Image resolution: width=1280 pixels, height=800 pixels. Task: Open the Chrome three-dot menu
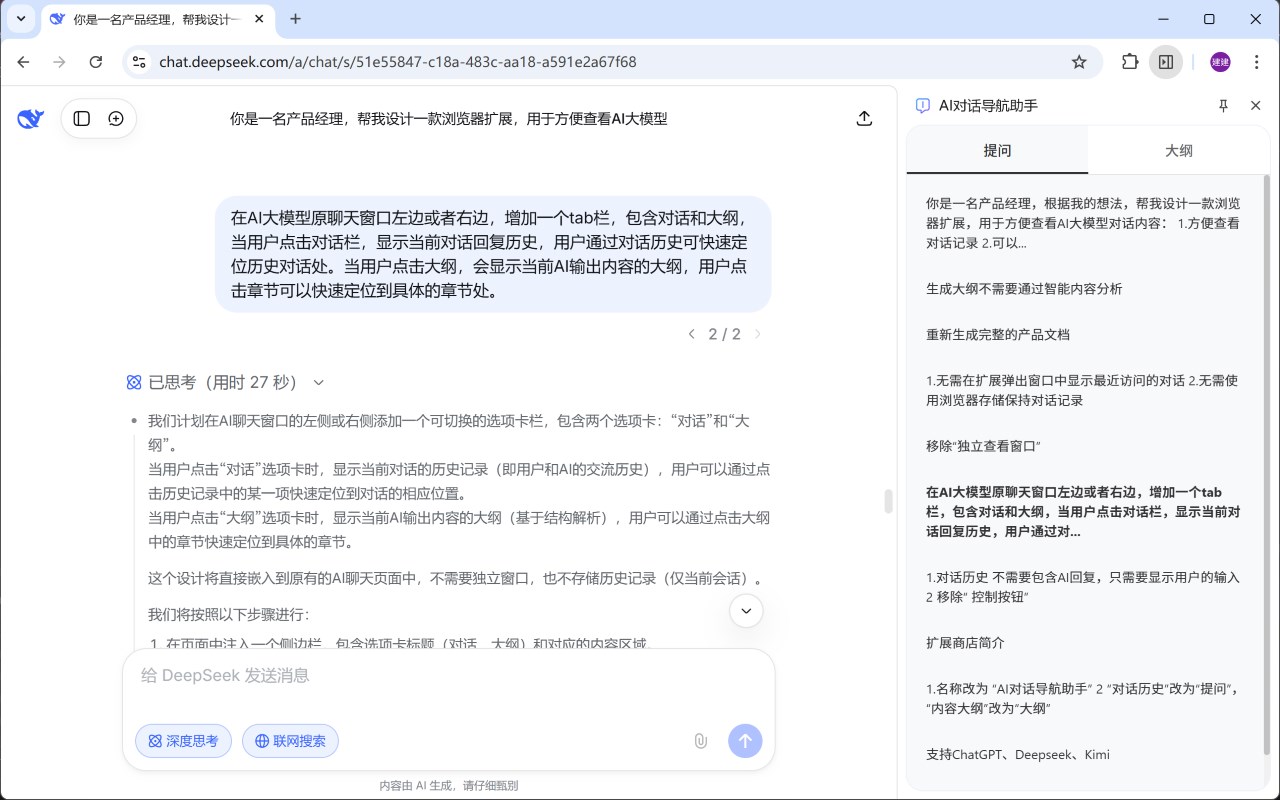click(x=1256, y=62)
